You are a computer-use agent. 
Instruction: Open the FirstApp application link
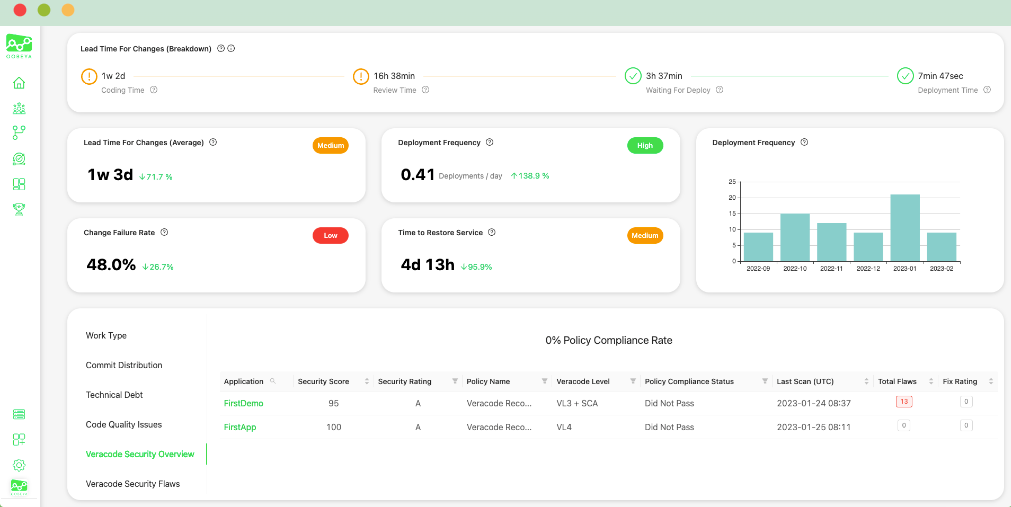tap(240, 427)
